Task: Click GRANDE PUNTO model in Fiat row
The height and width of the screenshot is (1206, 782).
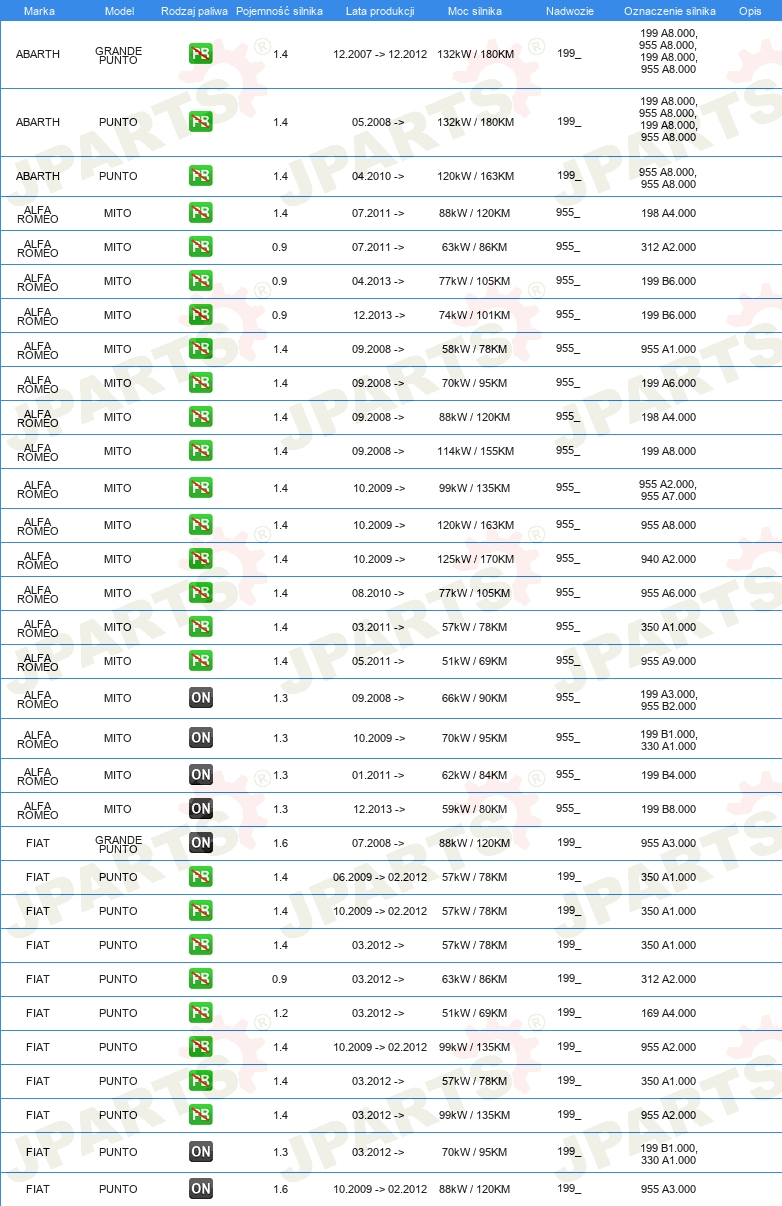Action: pyautogui.click(x=118, y=845)
